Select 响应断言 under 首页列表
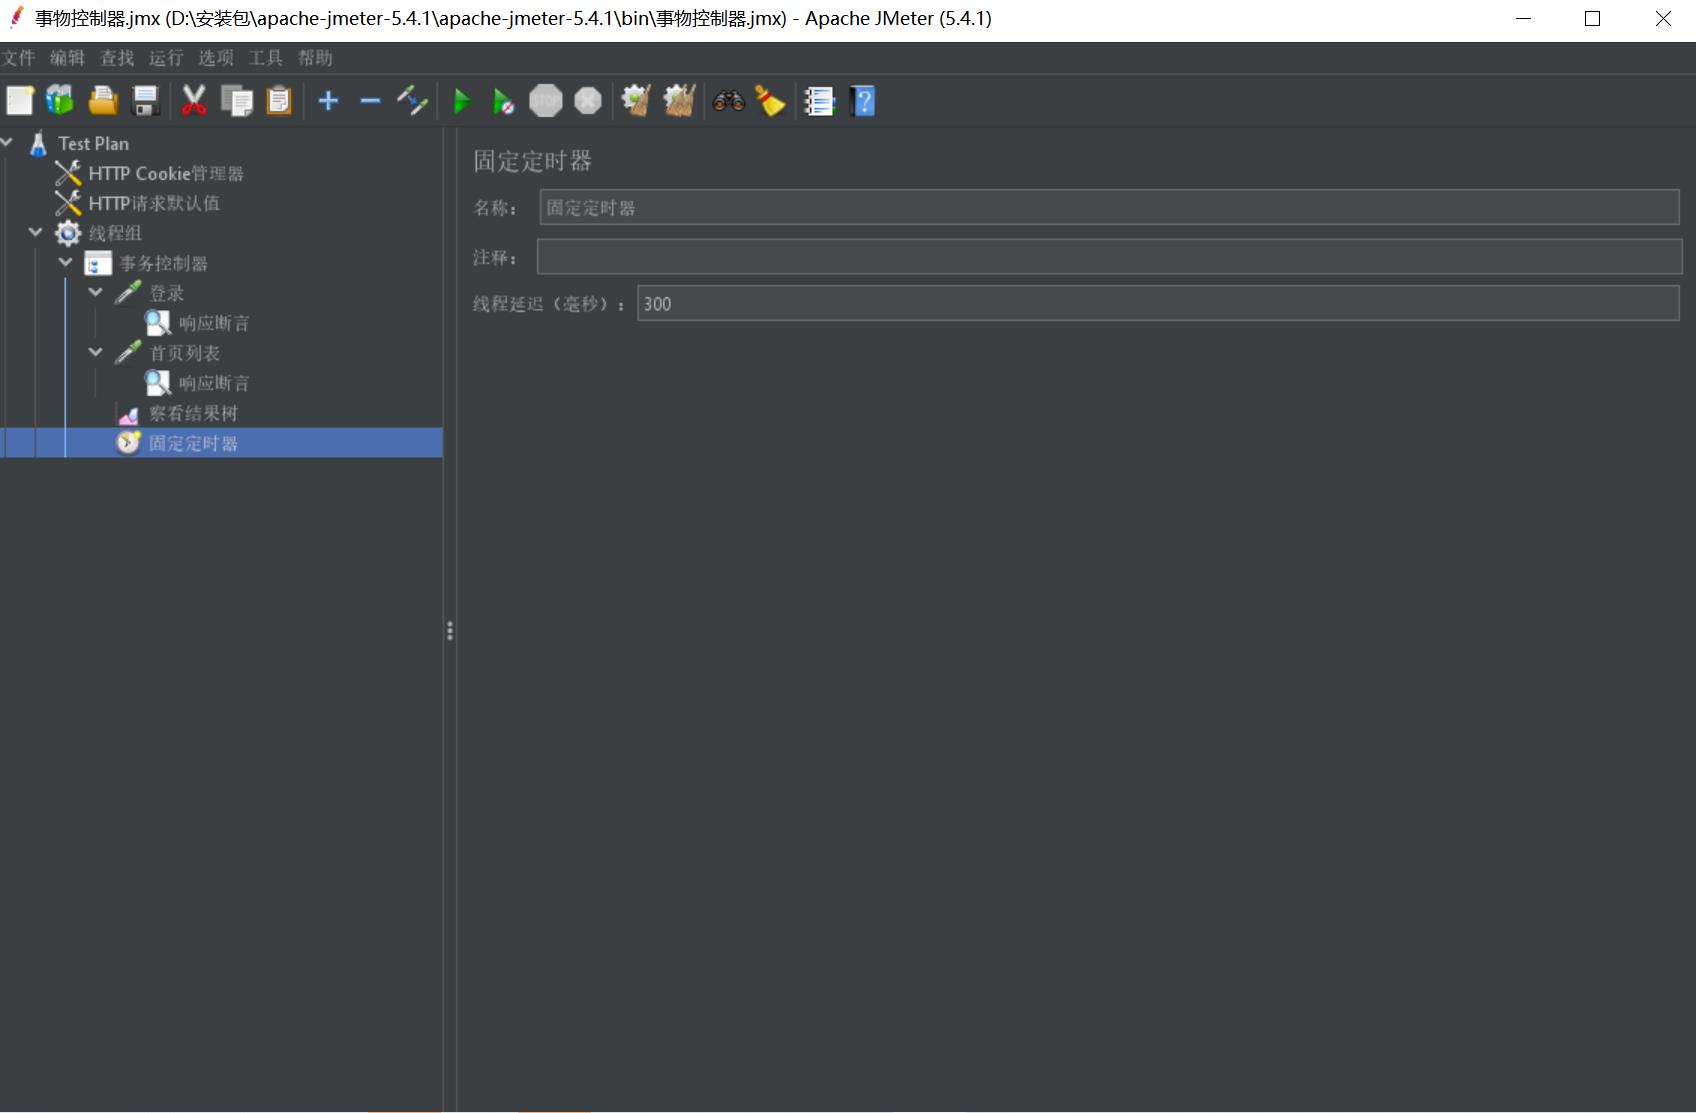 point(214,383)
